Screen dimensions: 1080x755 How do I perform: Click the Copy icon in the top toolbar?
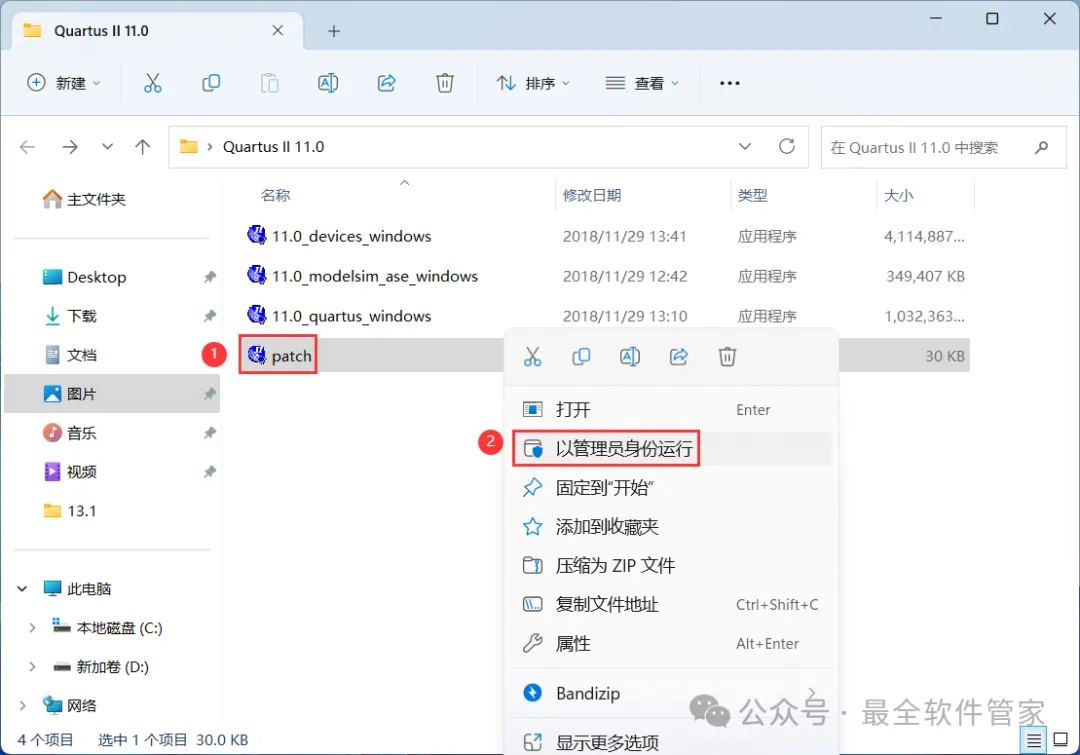click(211, 83)
